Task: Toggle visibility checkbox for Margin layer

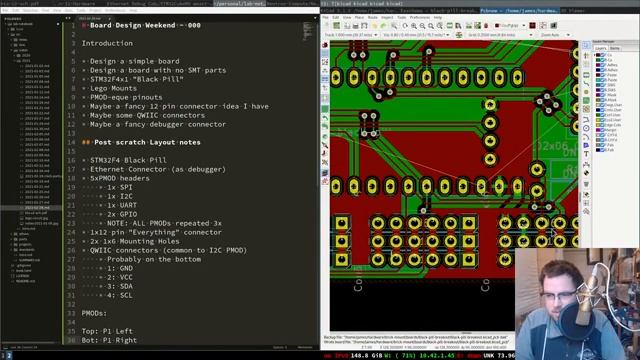Action: pyautogui.click(x=602, y=130)
